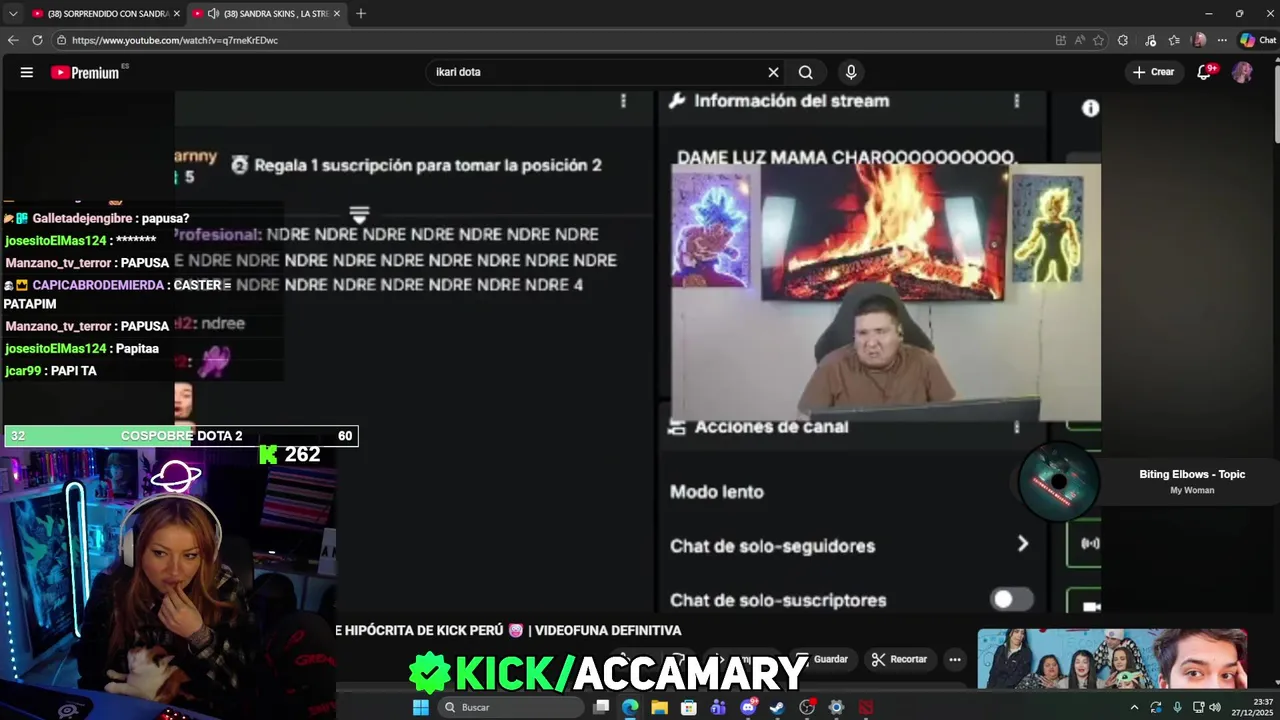Clear the search box with the X
1280x720 pixels.
pos(773,72)
